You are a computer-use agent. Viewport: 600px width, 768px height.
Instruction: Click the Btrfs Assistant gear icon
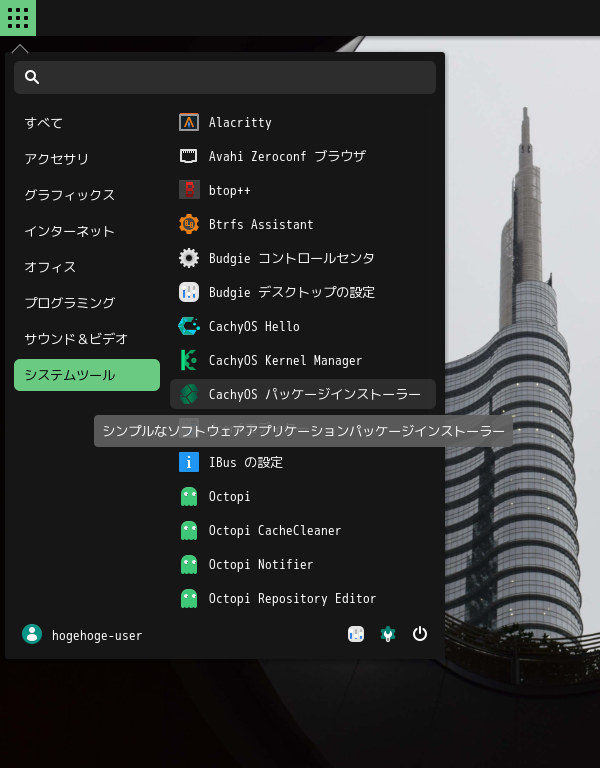[x=189, y=224]
